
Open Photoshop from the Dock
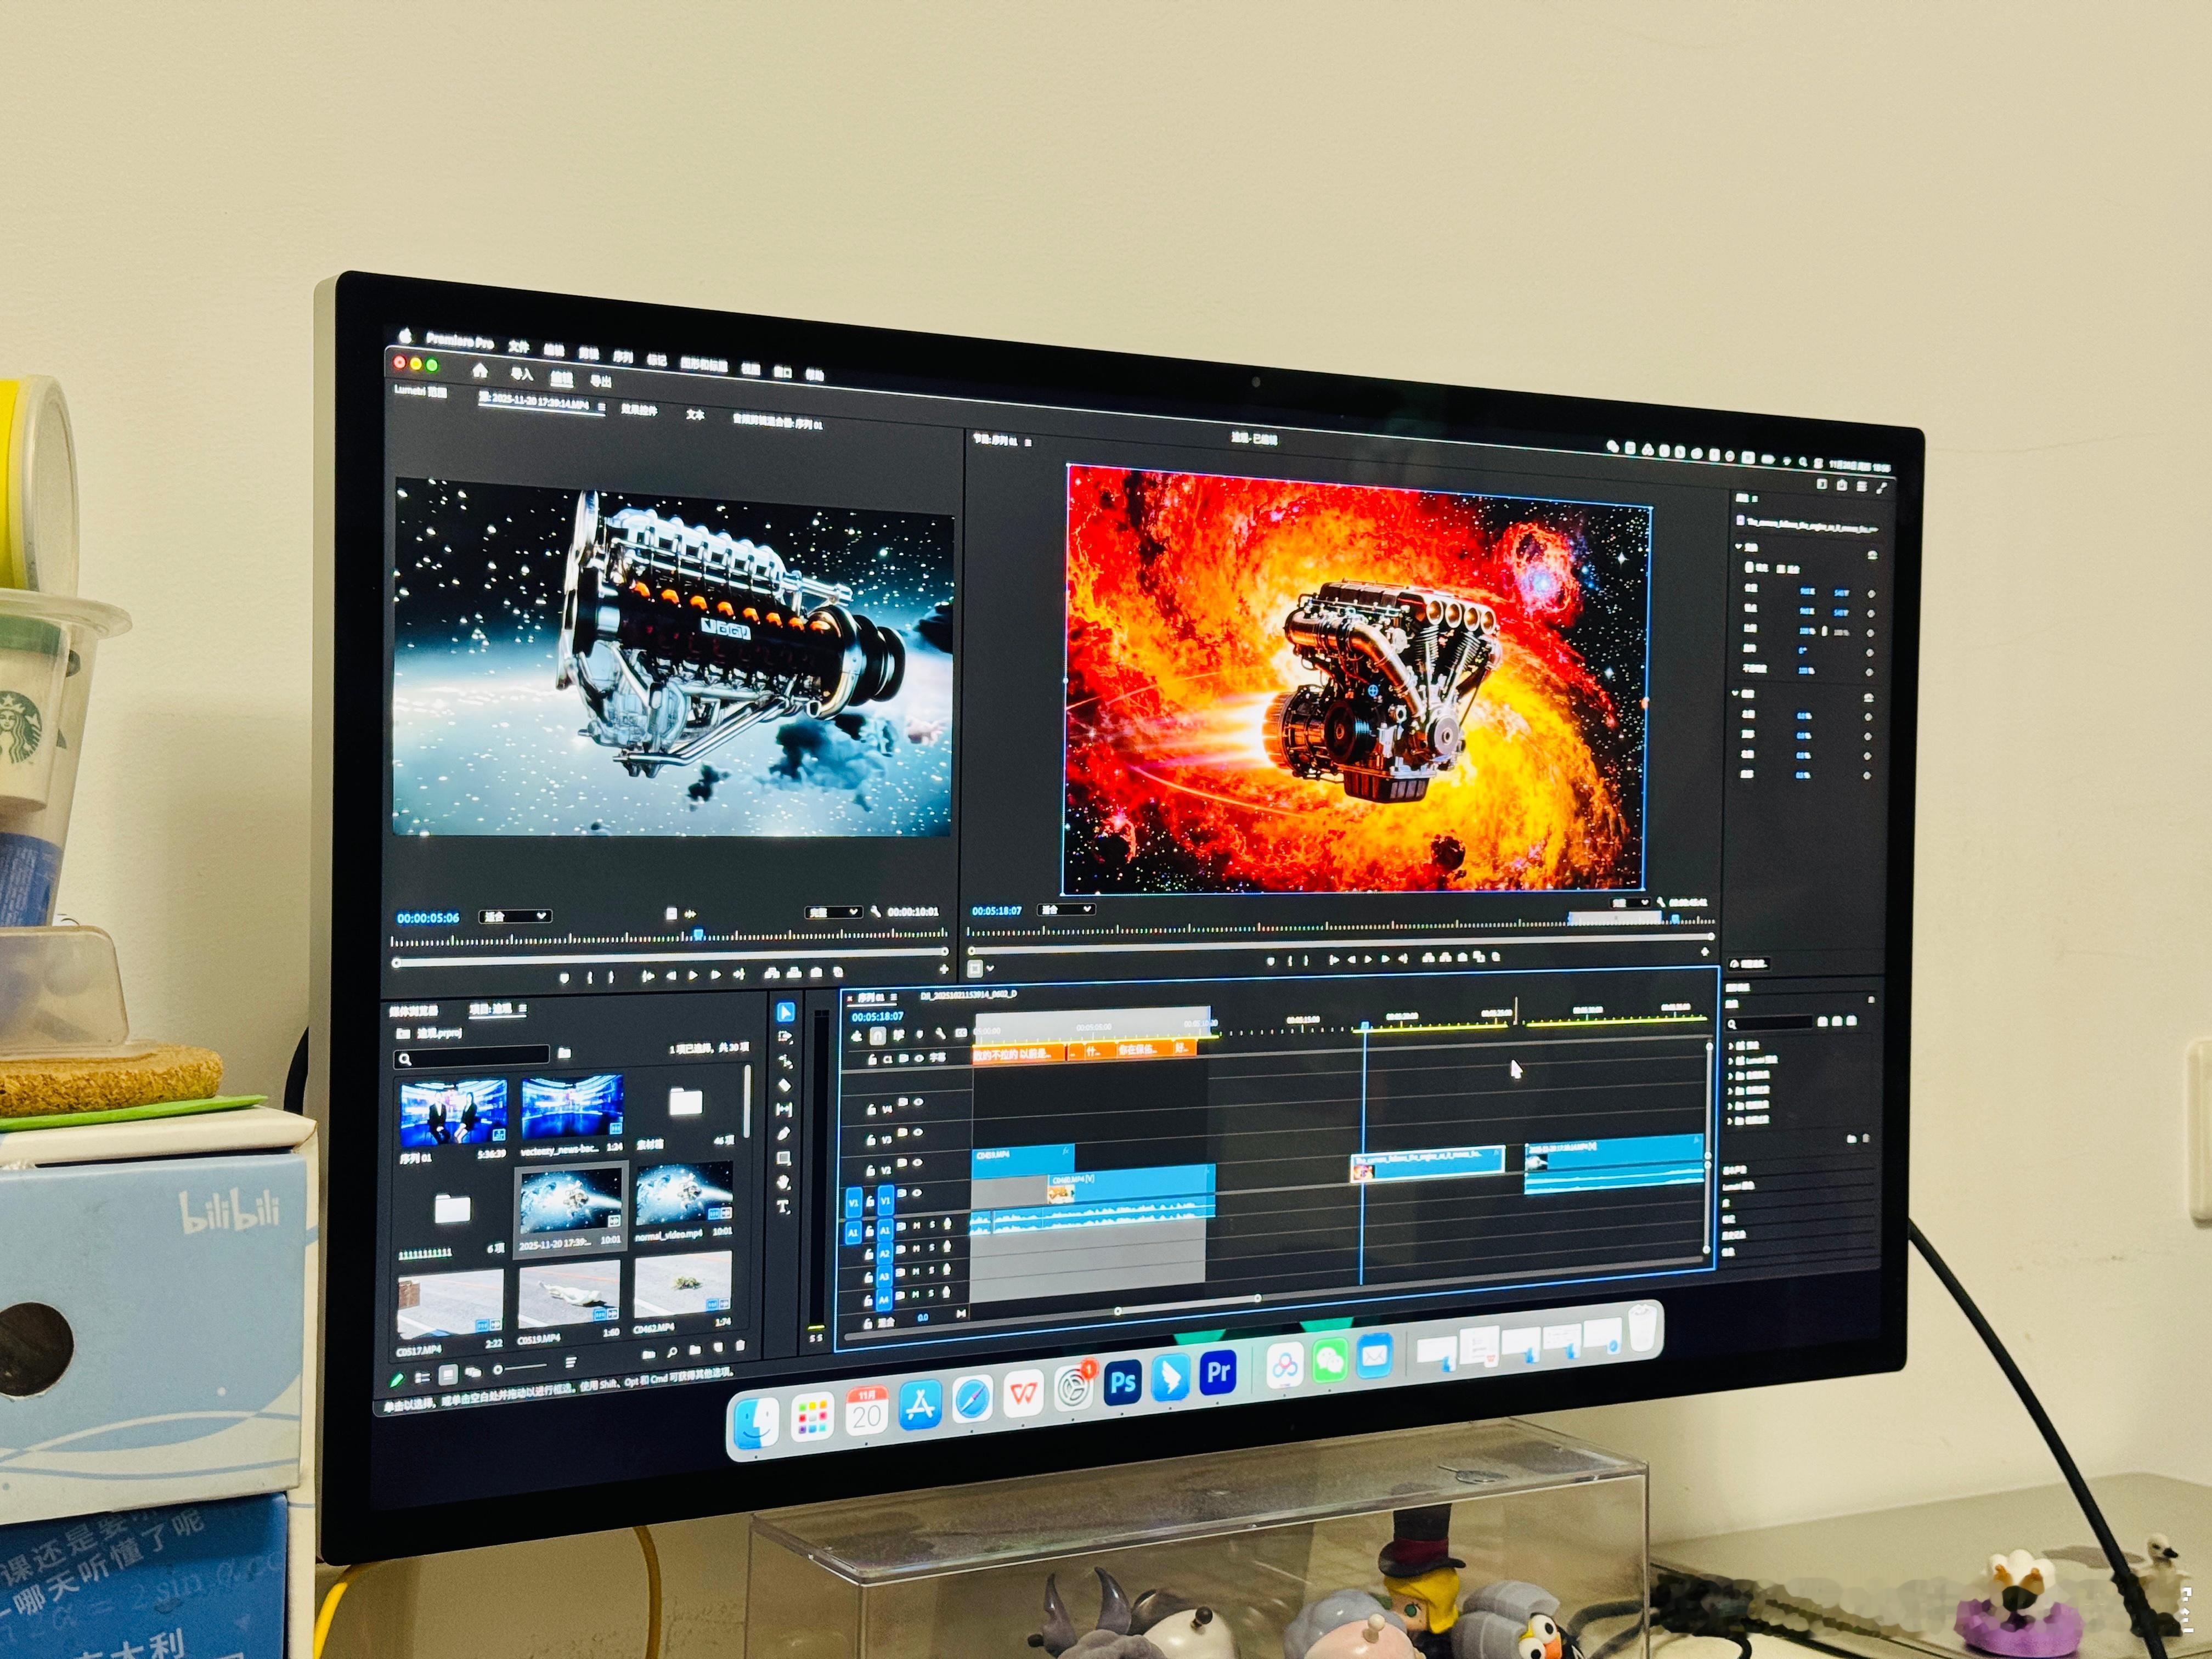coord(1122,1383)
